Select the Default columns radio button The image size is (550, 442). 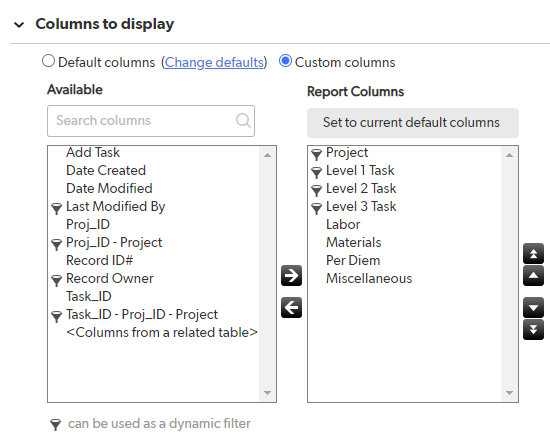click(48, 61)
